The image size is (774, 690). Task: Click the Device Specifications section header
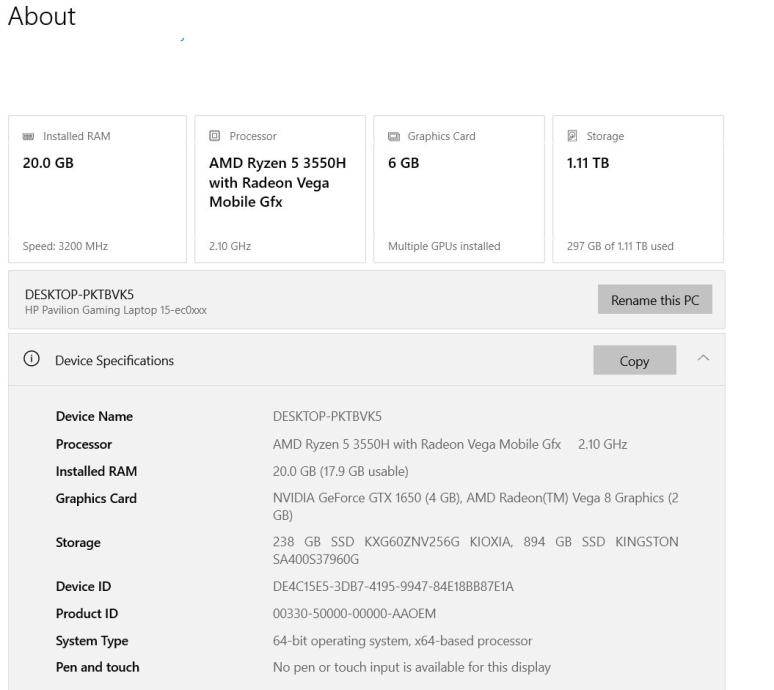[114, 360]
